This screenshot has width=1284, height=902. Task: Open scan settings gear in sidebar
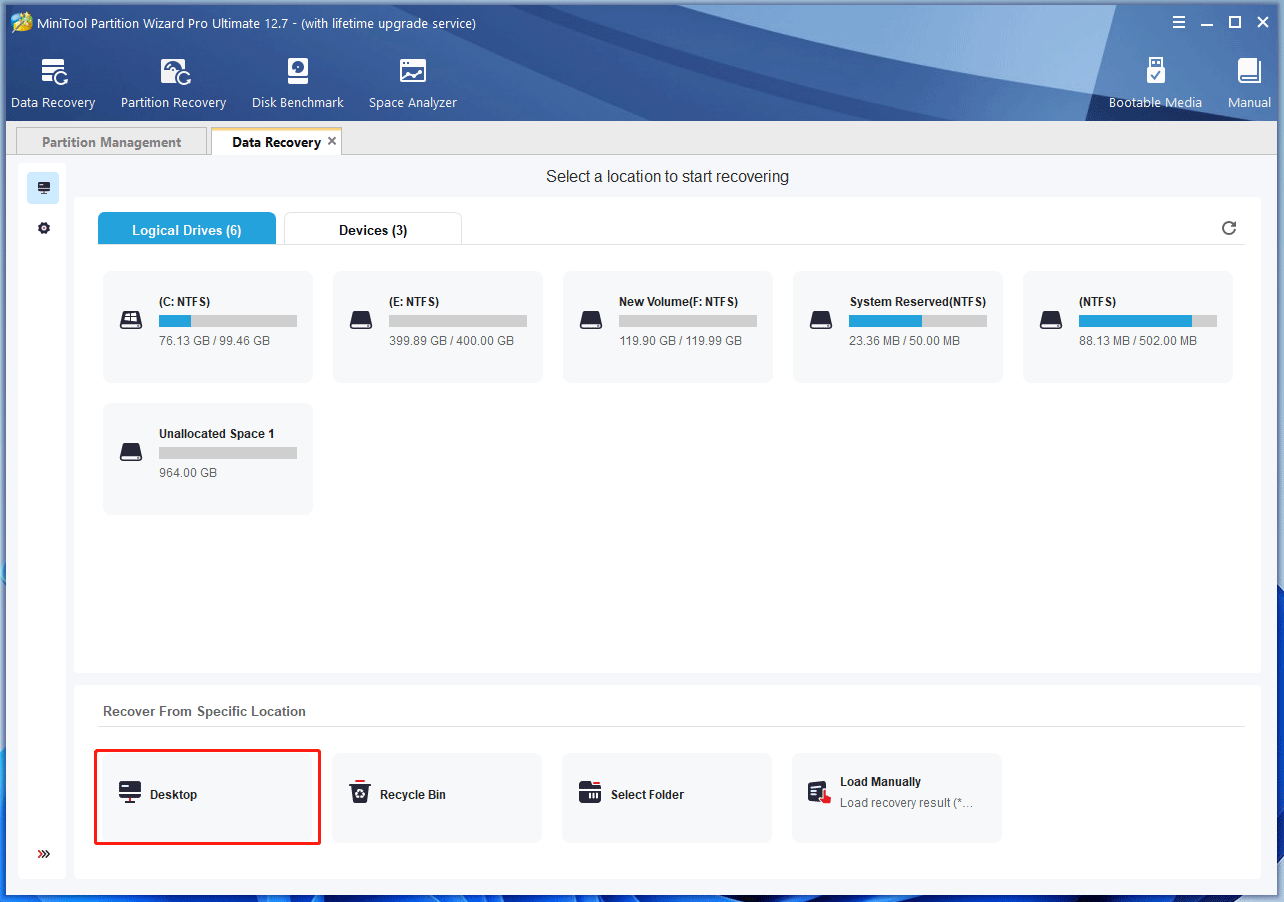point(43,228)
